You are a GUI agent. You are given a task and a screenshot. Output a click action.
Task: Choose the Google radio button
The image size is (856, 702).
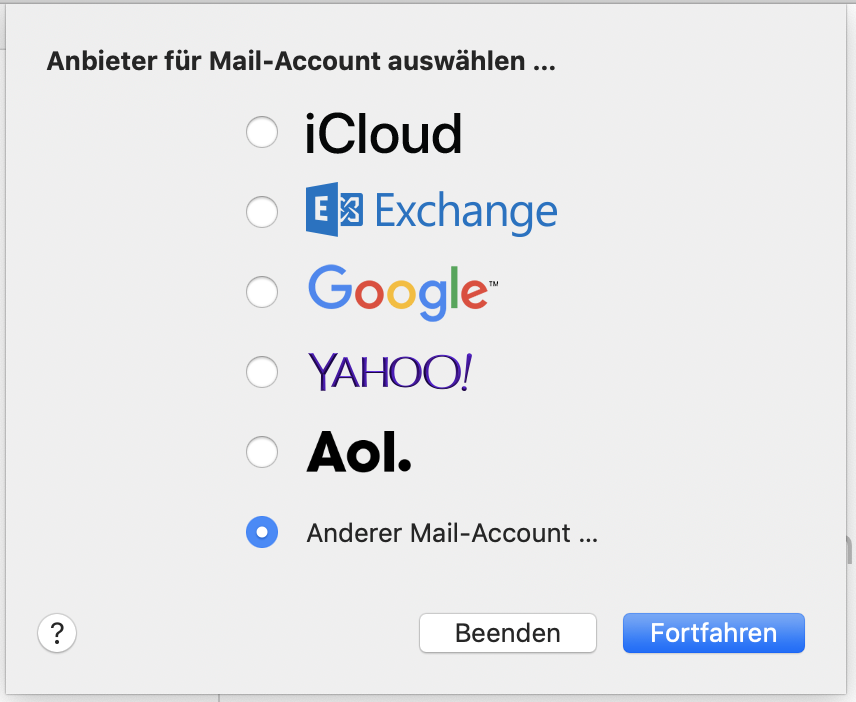[x=262, y=292]
